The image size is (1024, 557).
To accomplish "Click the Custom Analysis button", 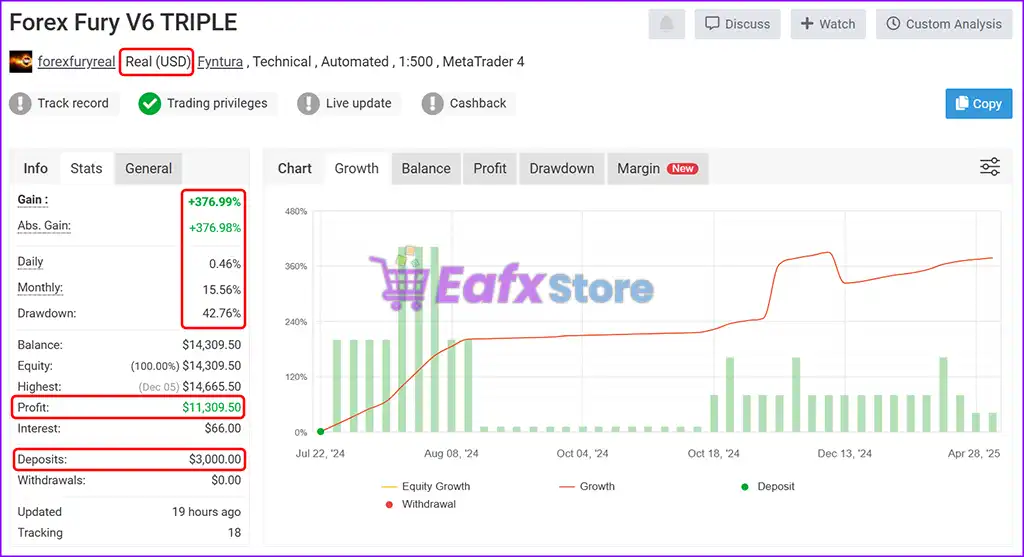I will click(943, 24).
